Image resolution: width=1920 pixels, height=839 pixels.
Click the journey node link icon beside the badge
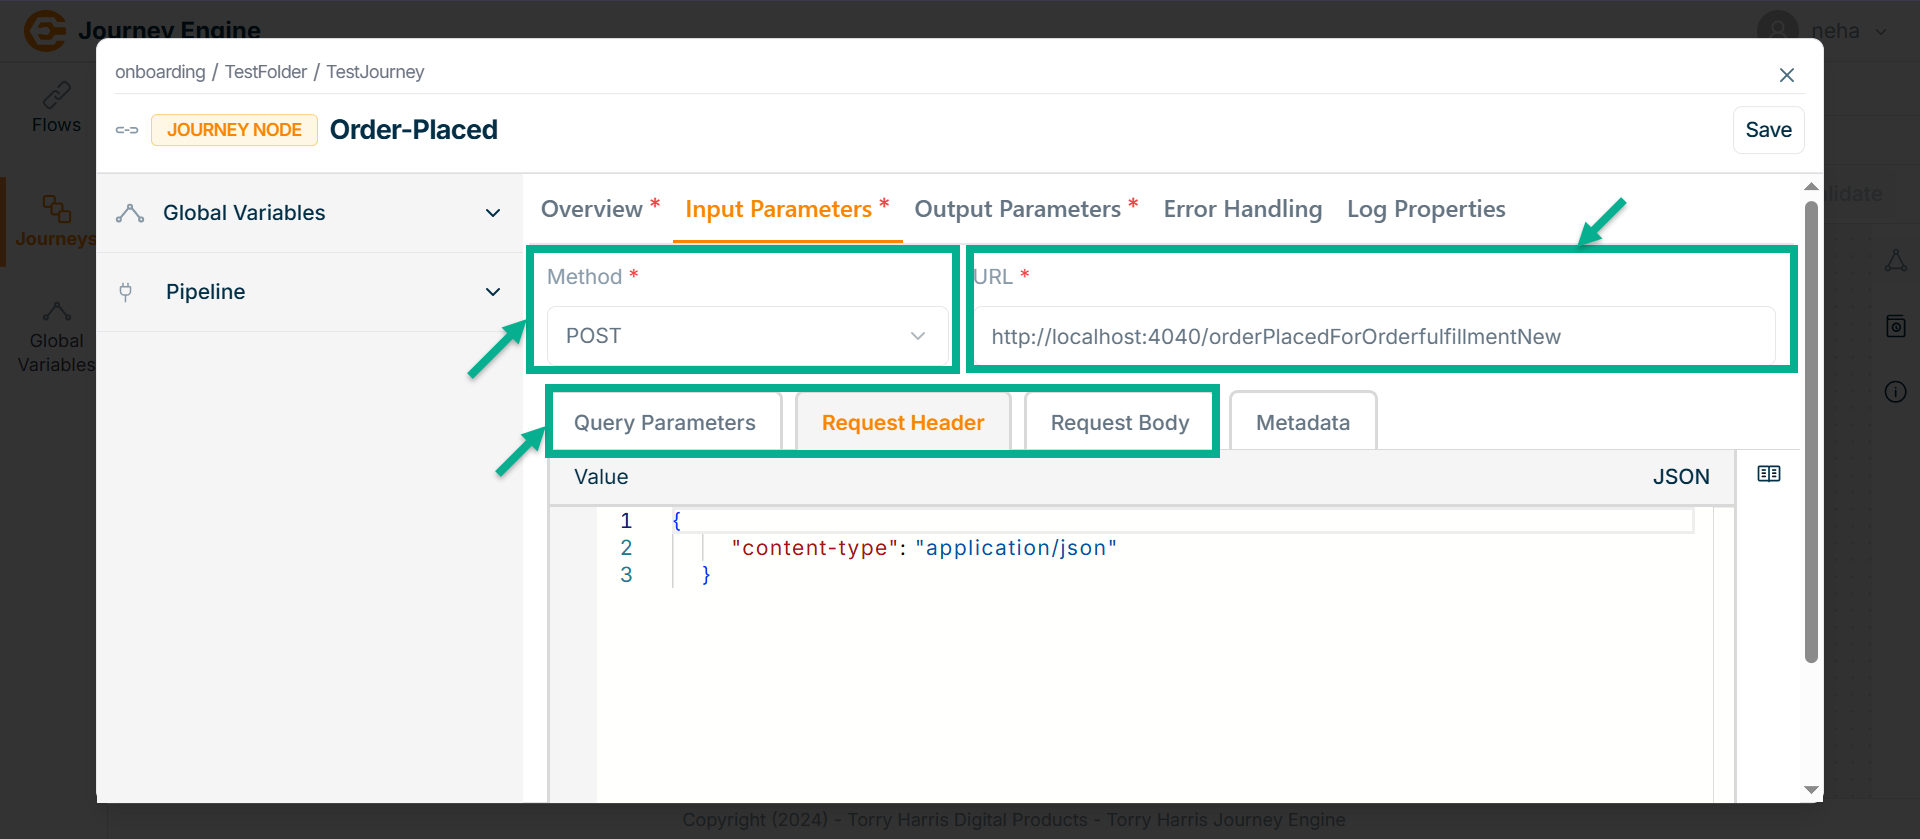[x=127, y=130]
